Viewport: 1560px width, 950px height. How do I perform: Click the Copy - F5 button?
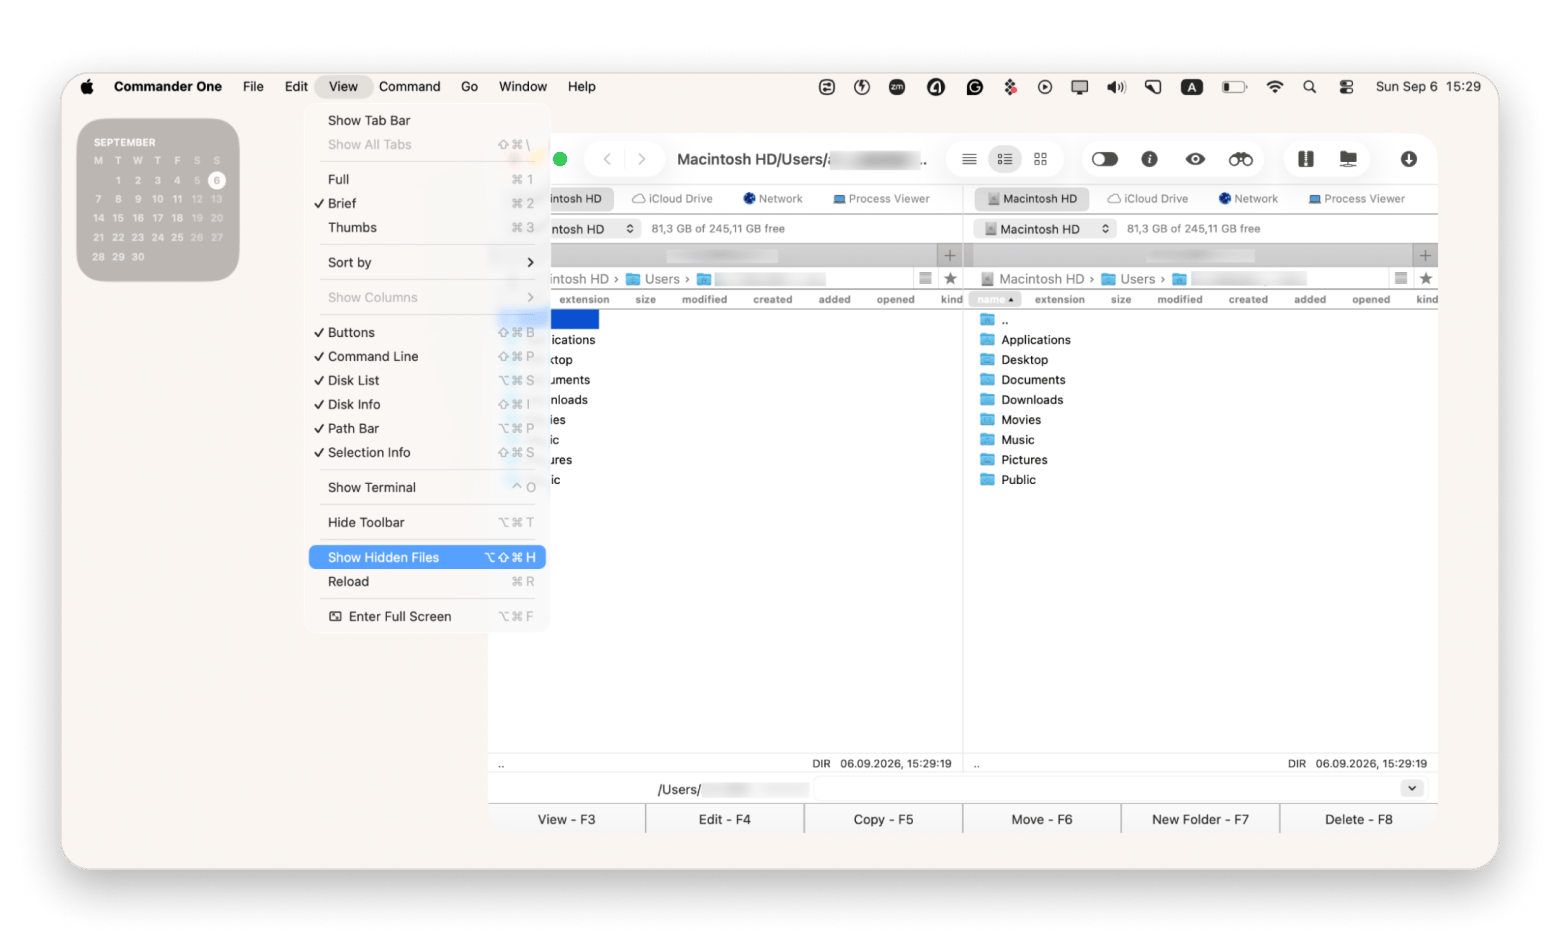(x=883, y=819)
